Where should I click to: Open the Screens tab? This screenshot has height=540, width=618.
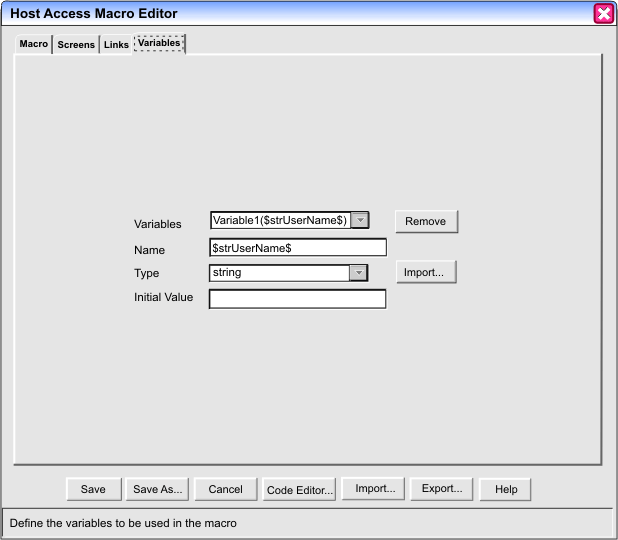[76, 45]
